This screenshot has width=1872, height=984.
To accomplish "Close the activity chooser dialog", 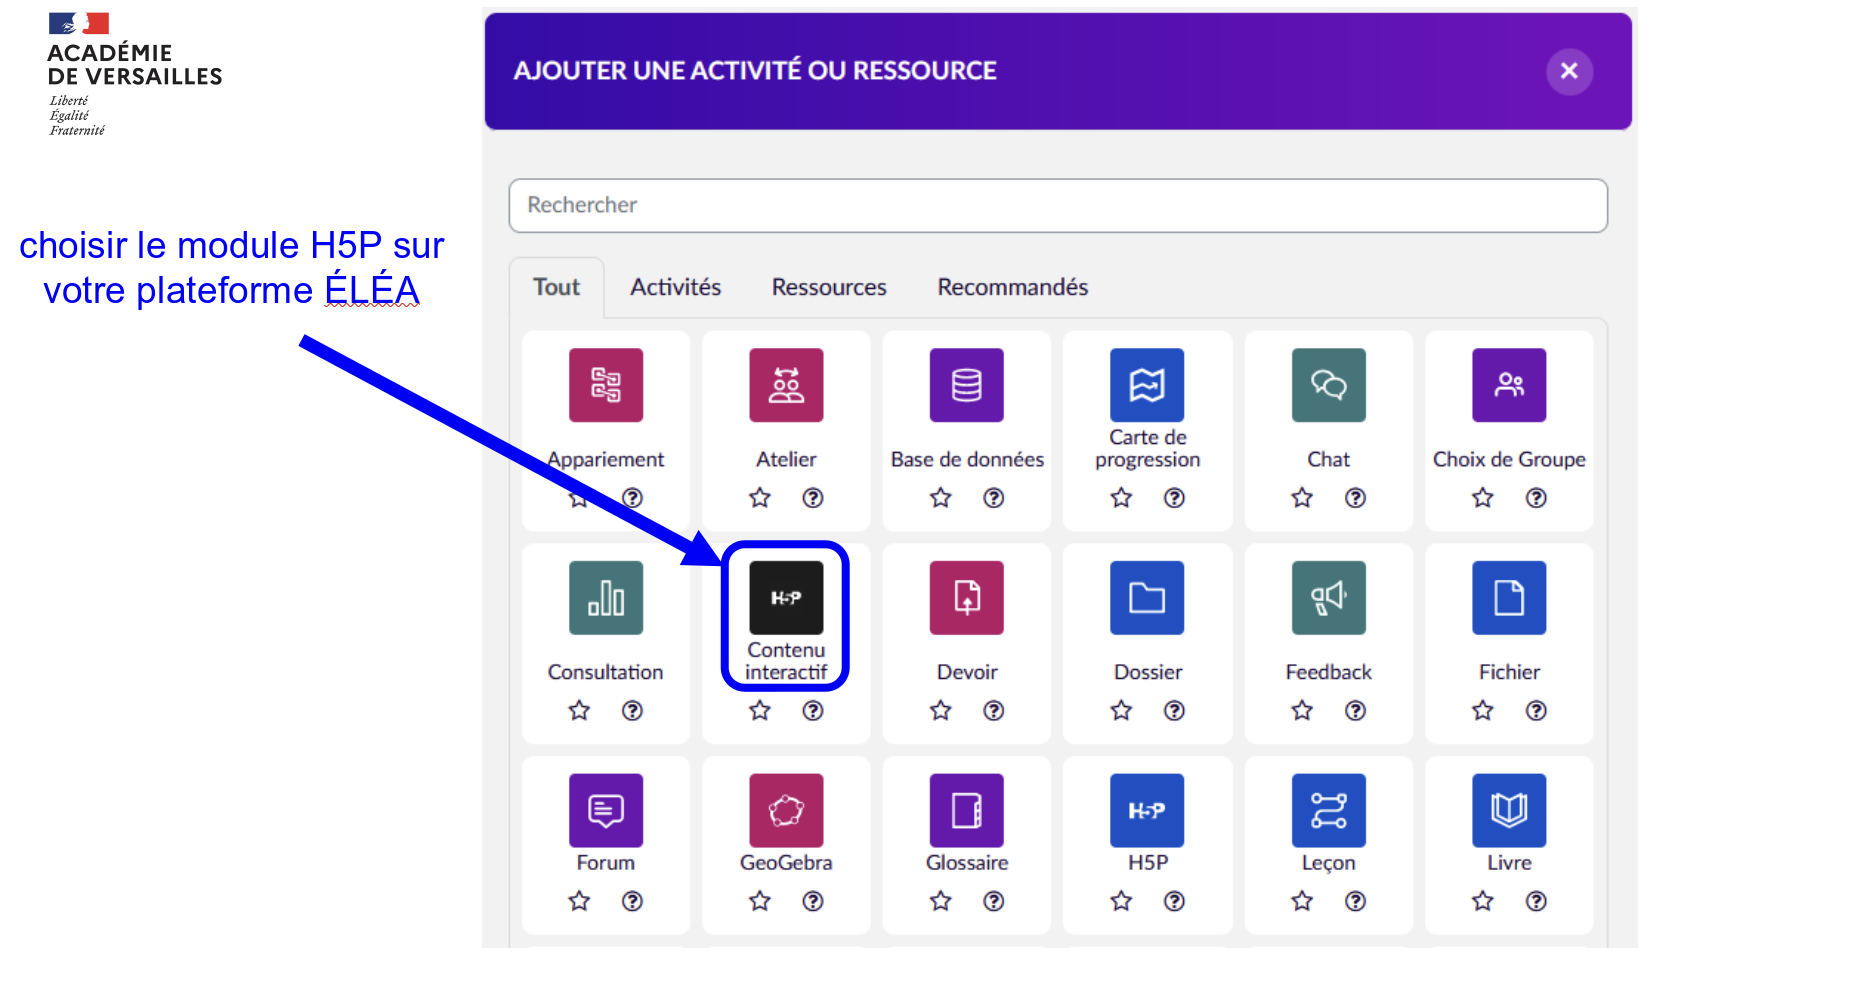I will (1569, 71).
